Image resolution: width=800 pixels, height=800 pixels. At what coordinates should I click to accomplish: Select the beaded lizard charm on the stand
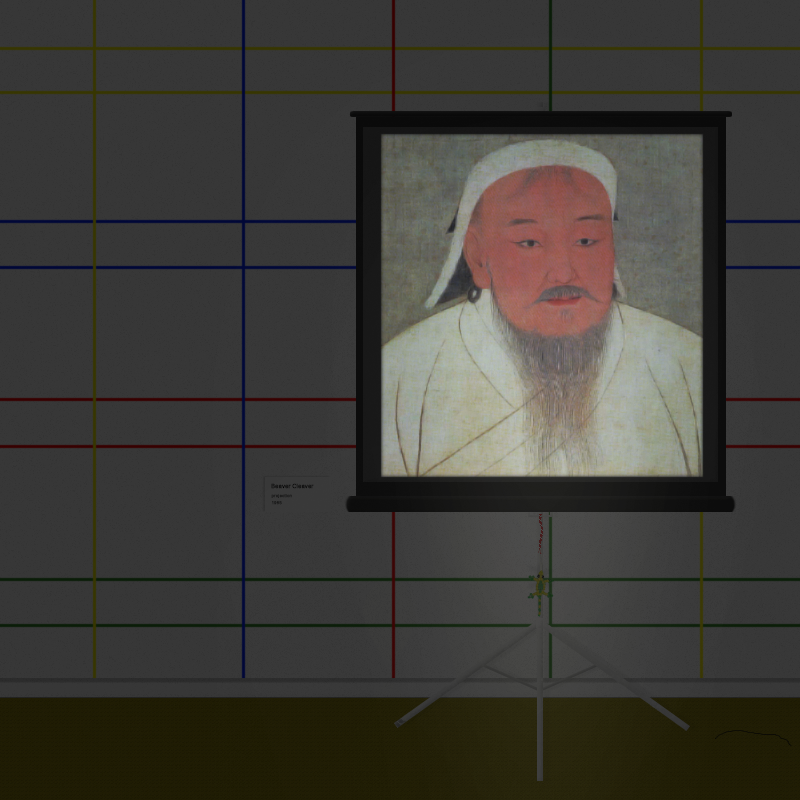540,593
